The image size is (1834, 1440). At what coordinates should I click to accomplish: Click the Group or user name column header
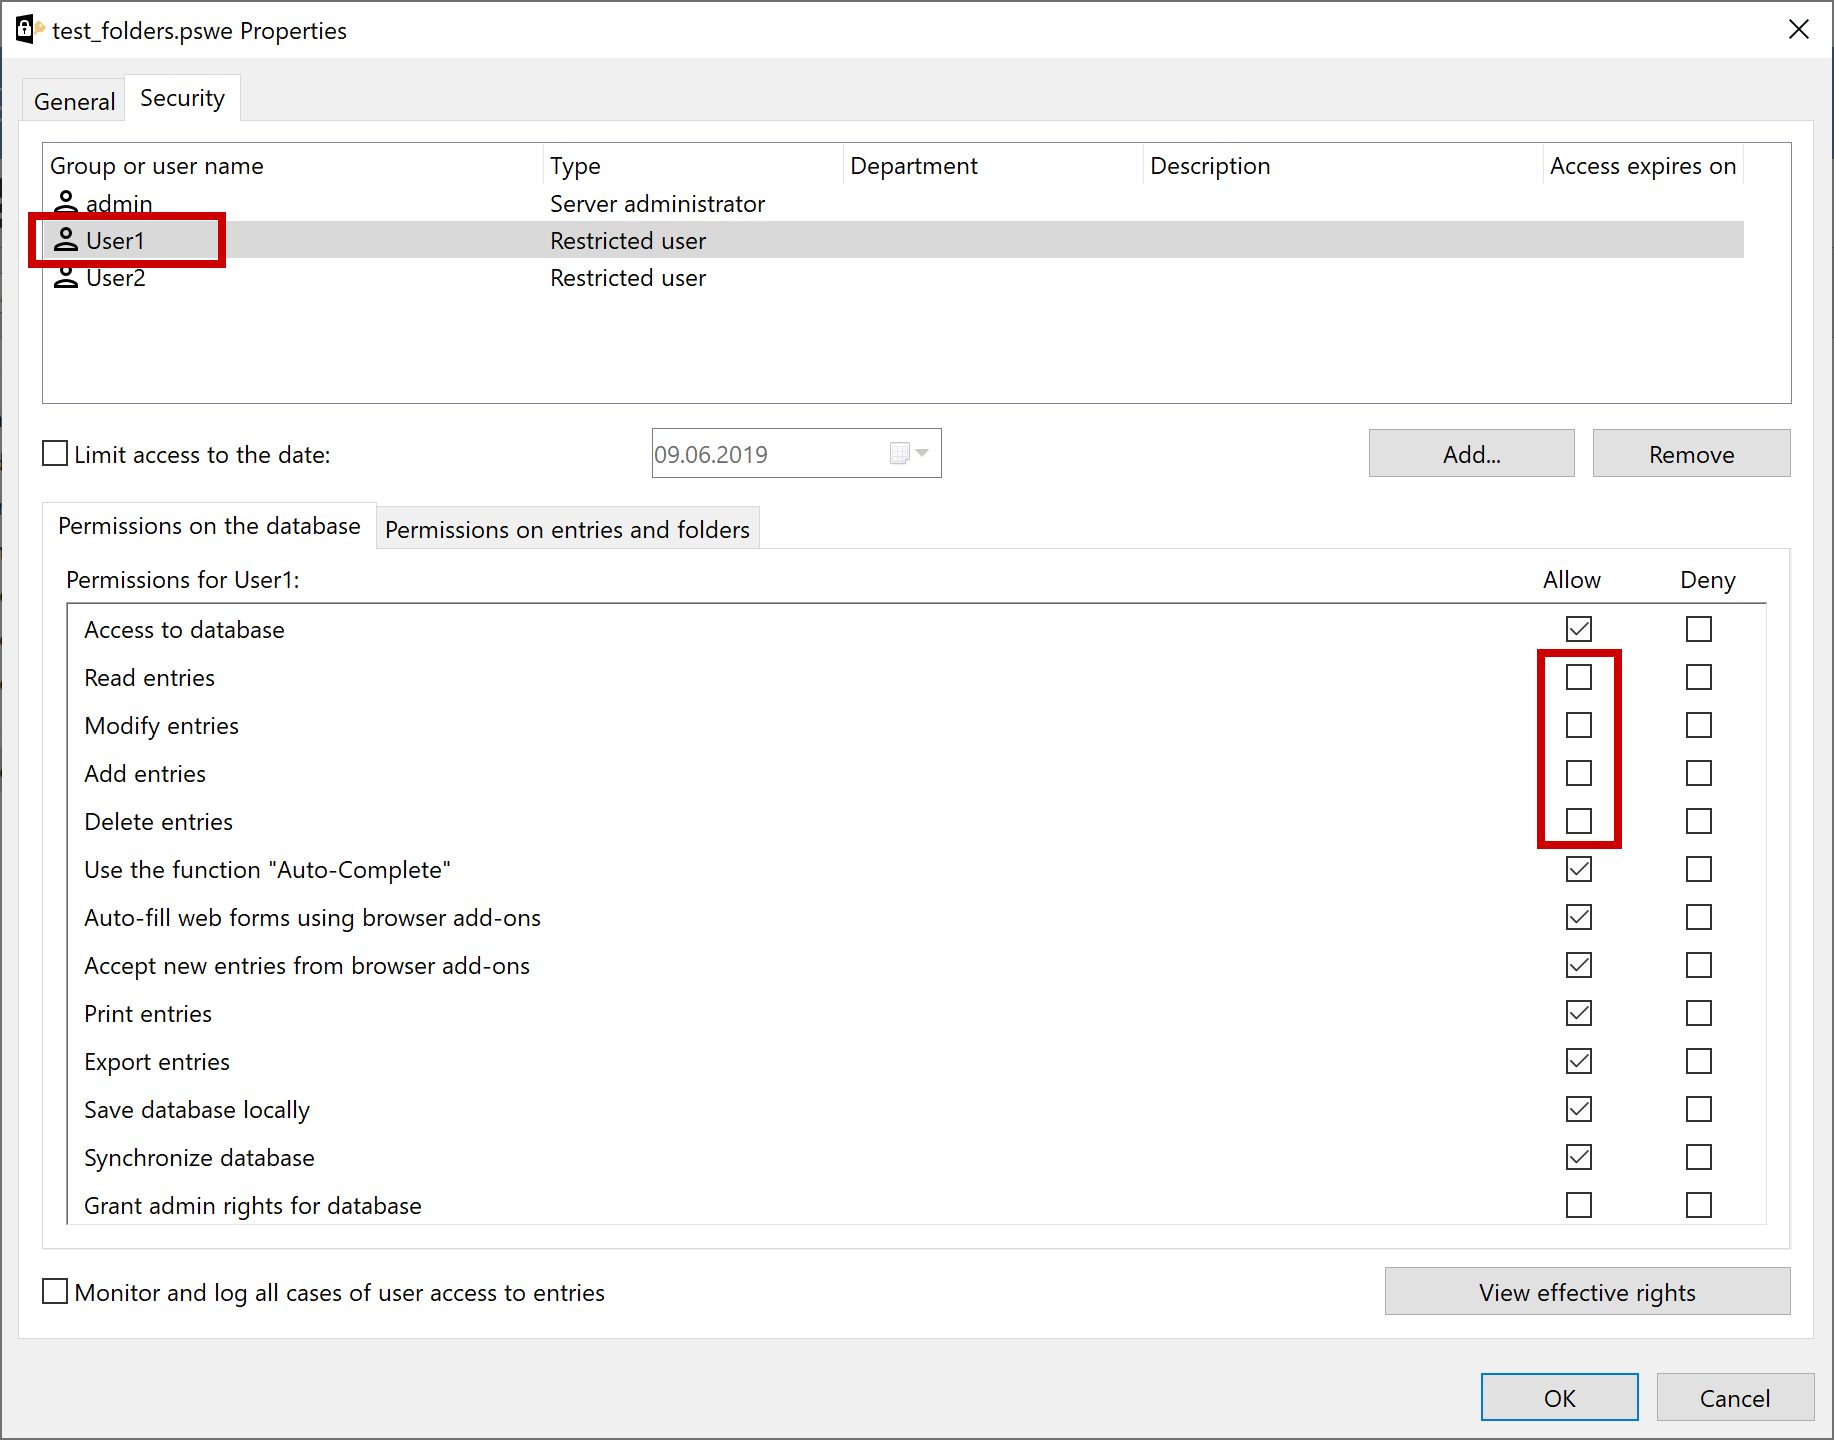point(293,165)
